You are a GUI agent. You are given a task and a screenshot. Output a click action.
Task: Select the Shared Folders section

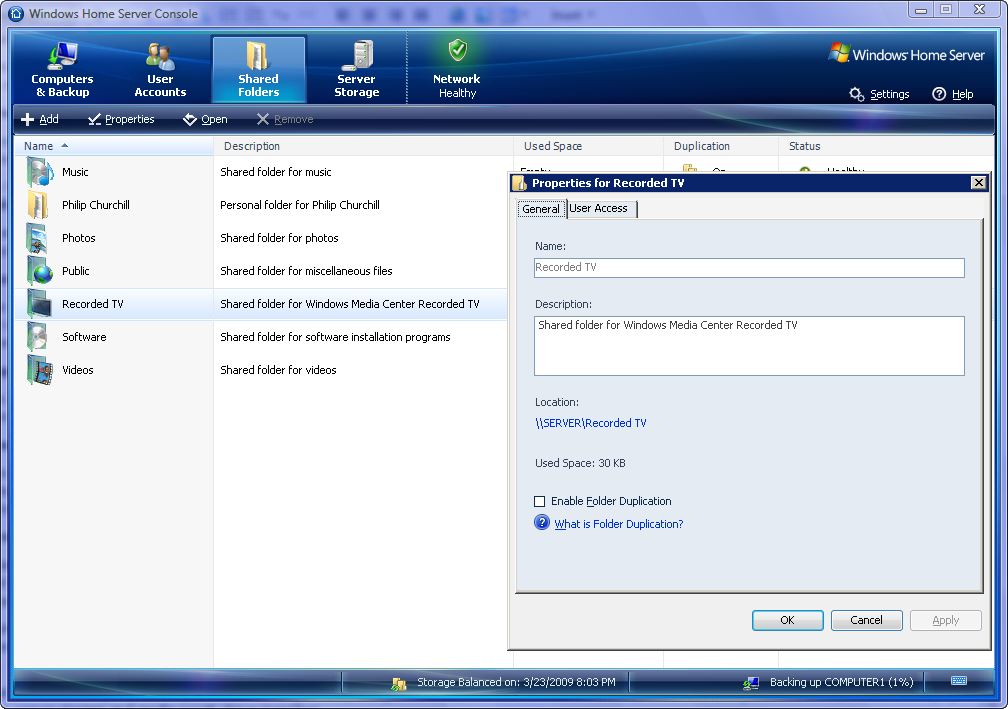(x=258, y=69)
